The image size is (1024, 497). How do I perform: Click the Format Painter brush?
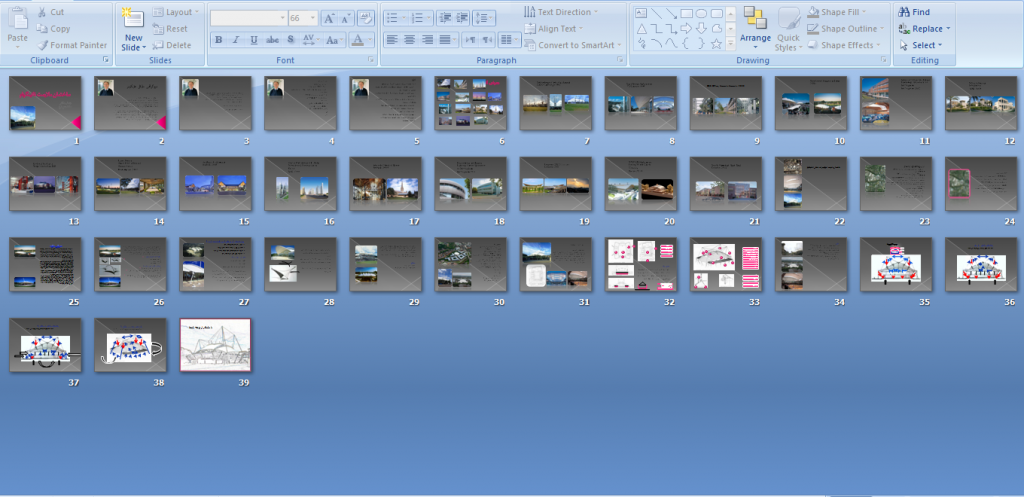coord(42,45)
